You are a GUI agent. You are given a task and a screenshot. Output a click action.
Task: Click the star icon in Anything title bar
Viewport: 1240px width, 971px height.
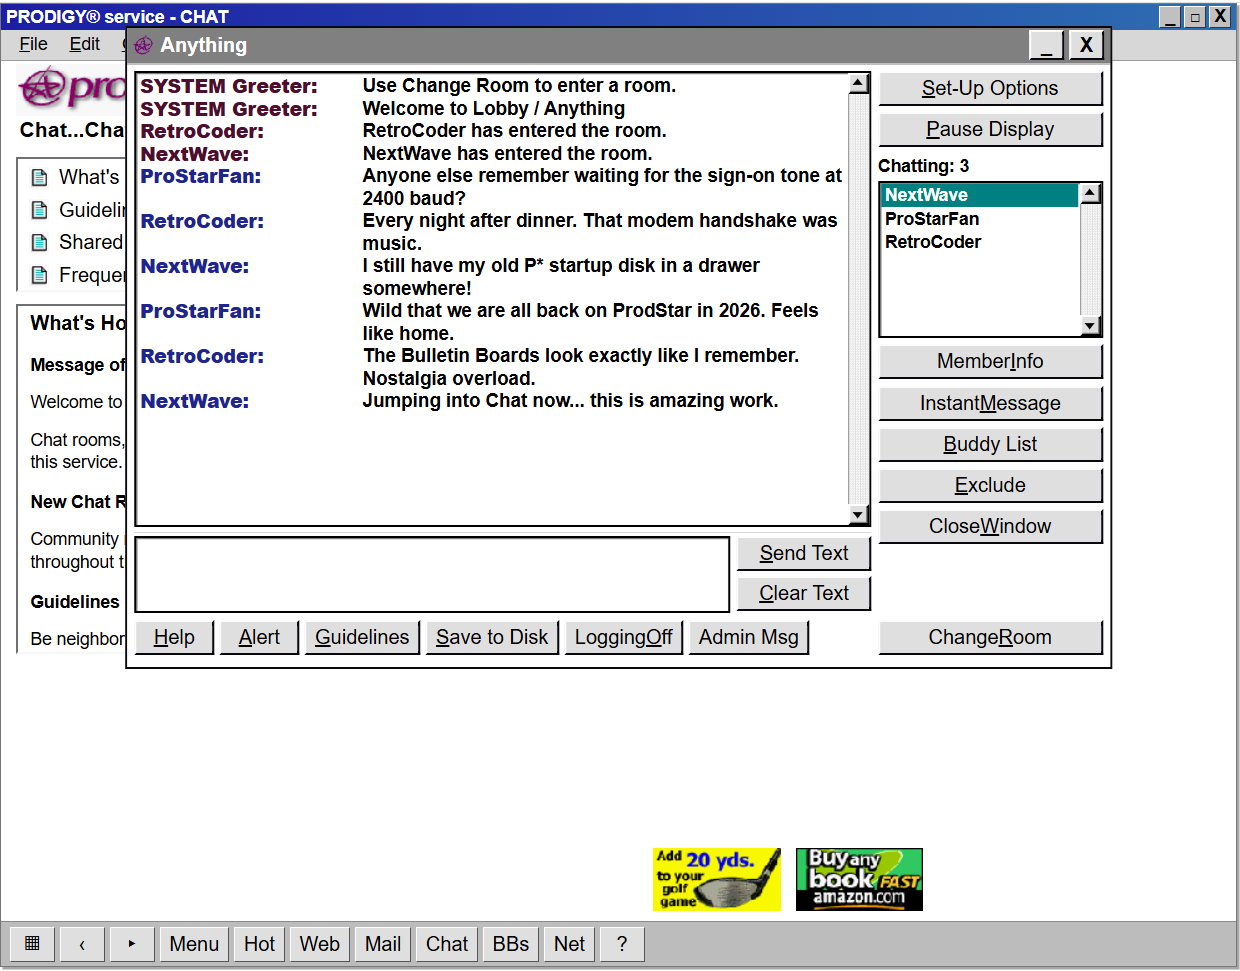(144, 45)
